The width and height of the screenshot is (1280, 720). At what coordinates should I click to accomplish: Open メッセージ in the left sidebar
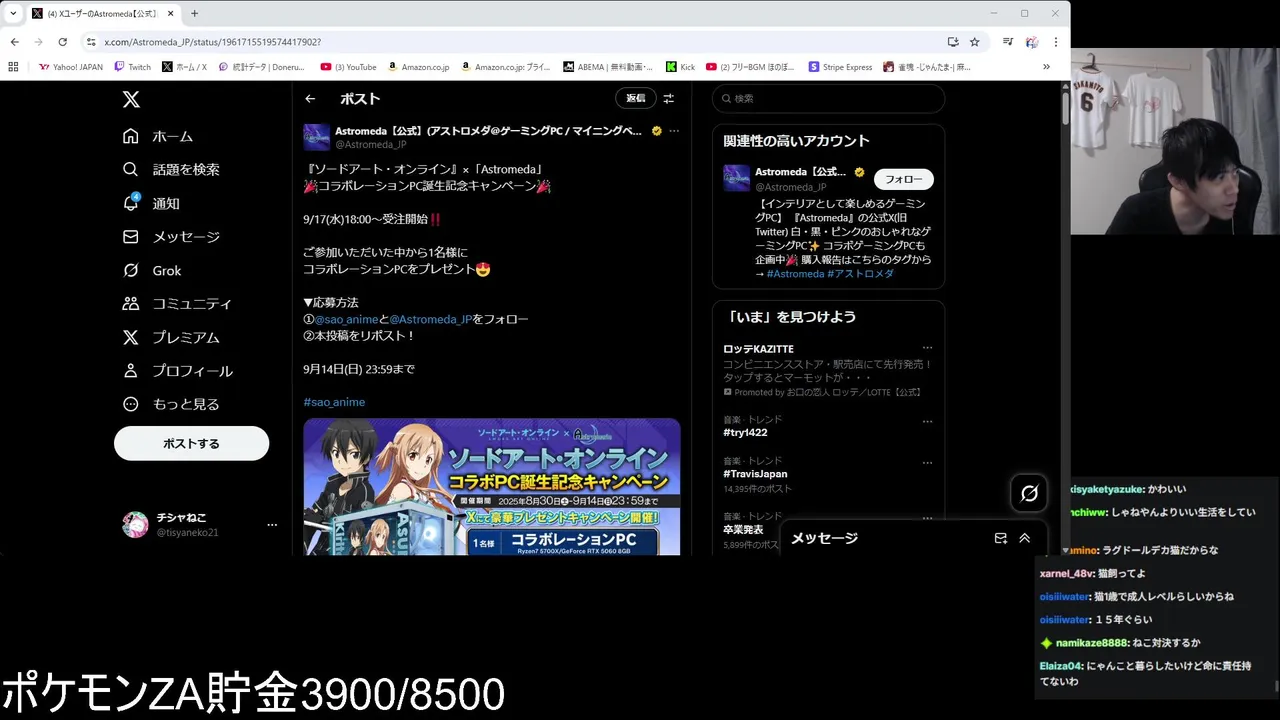click(x=171, y=237)
